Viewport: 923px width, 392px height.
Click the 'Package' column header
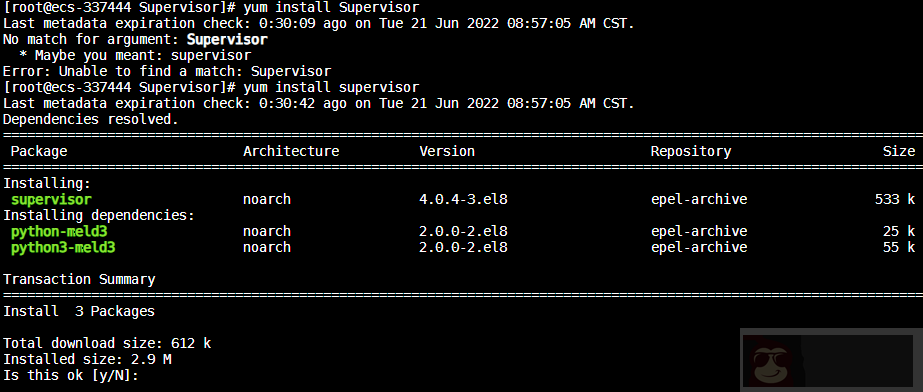click(x=39, y=151)
